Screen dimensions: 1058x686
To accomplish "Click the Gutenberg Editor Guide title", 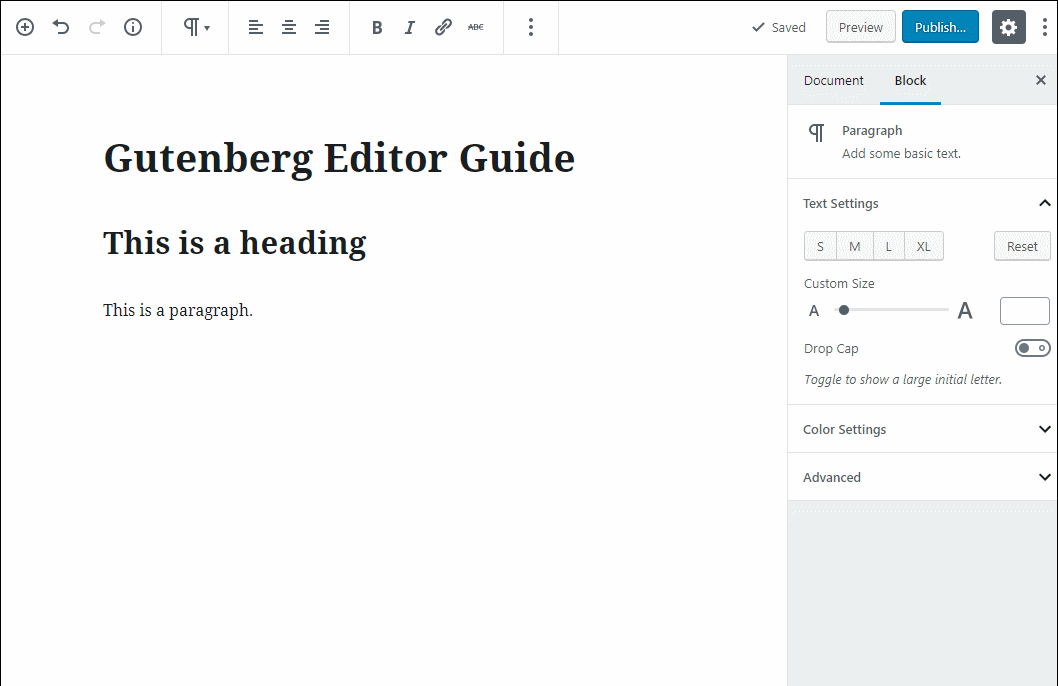I will coord(339,159).
